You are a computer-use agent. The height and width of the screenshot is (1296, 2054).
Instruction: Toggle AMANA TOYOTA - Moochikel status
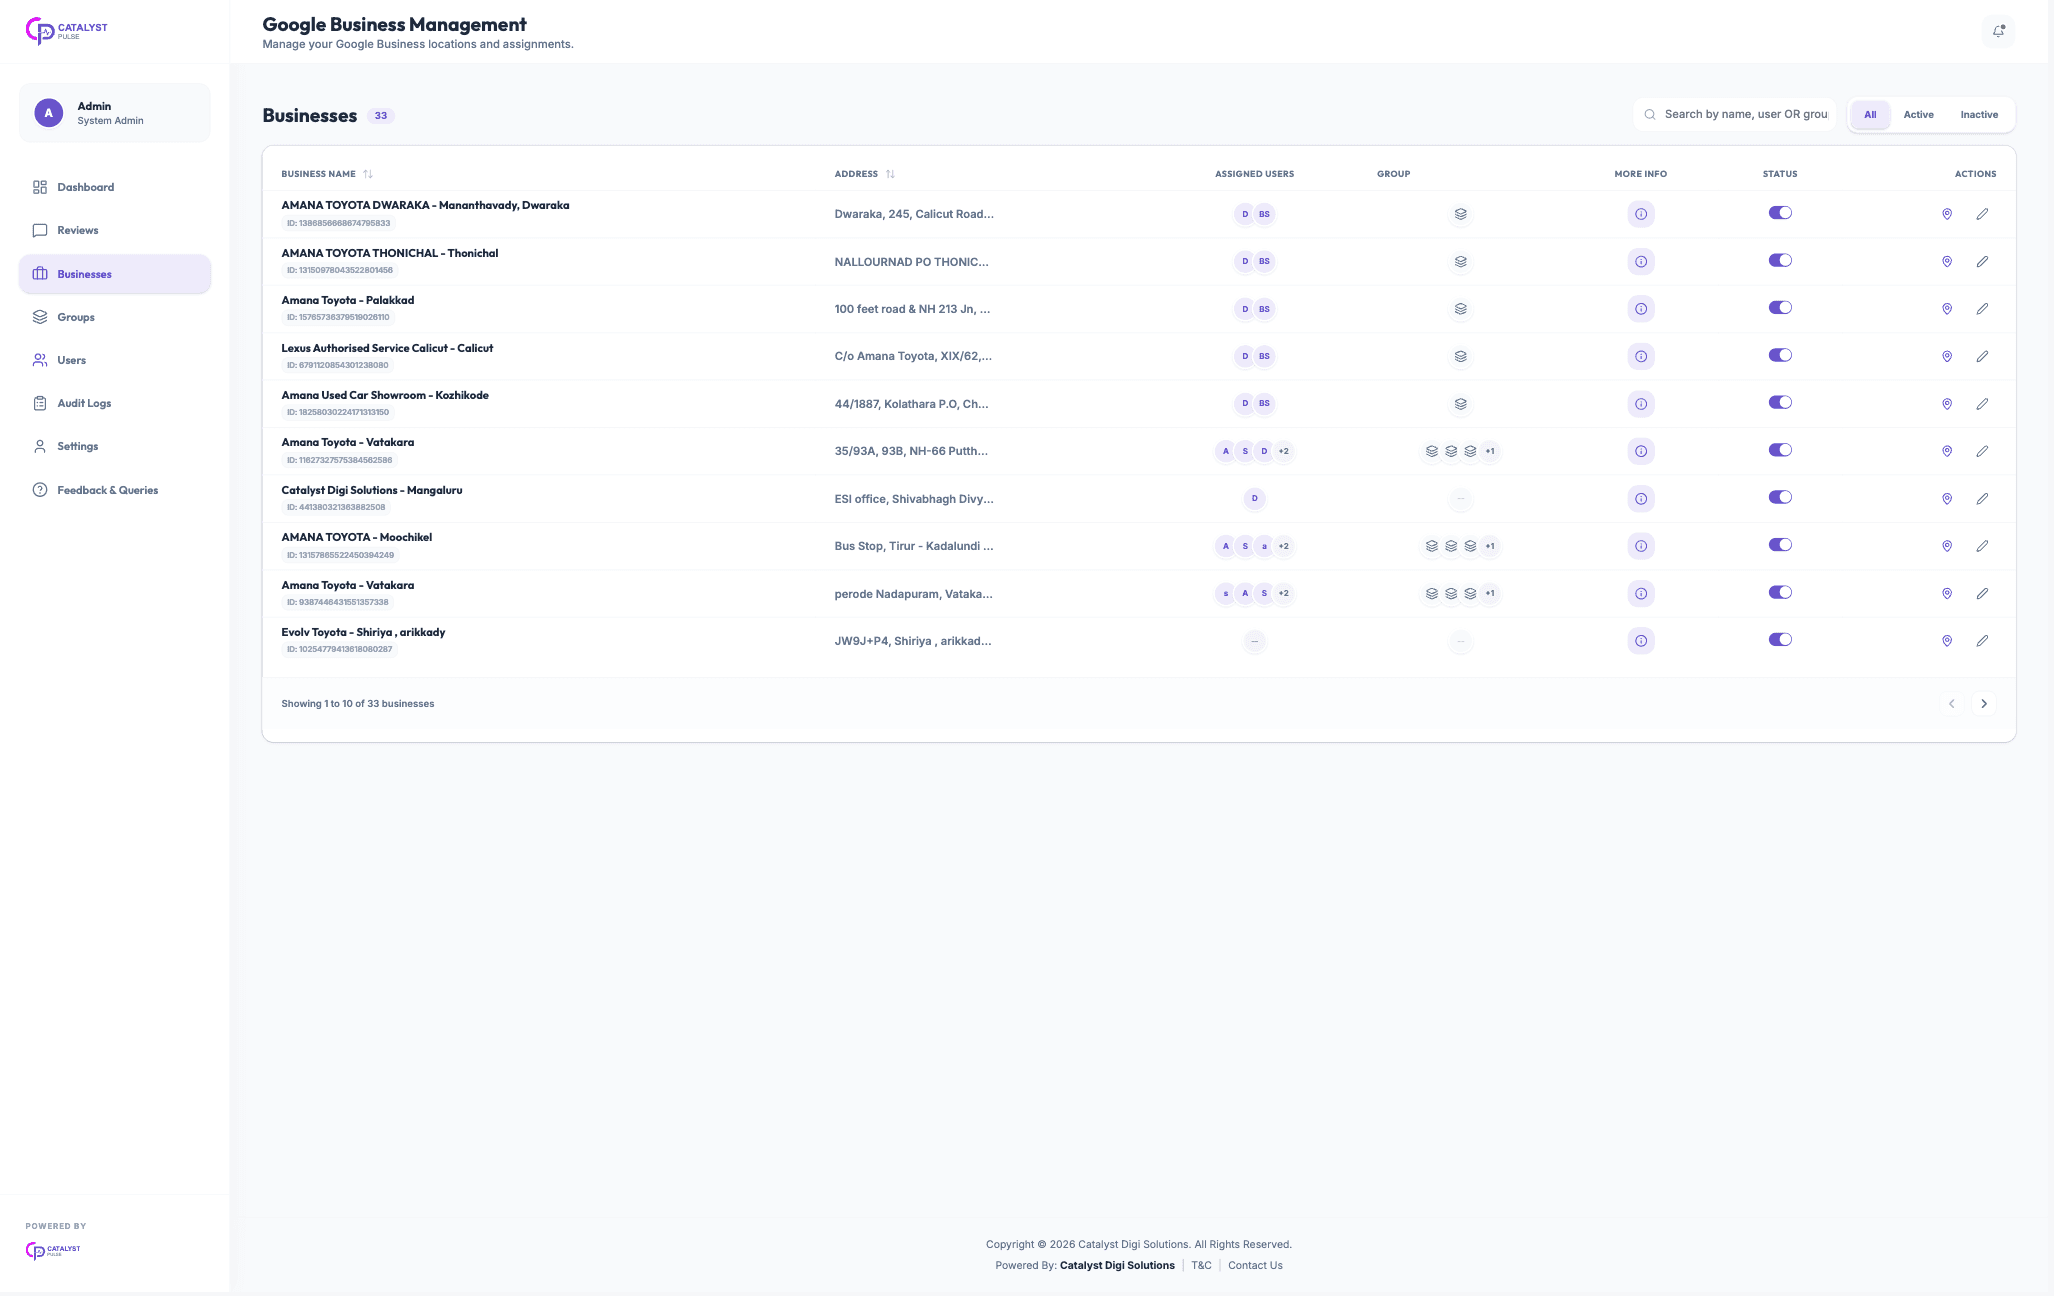click(1780, 545)
